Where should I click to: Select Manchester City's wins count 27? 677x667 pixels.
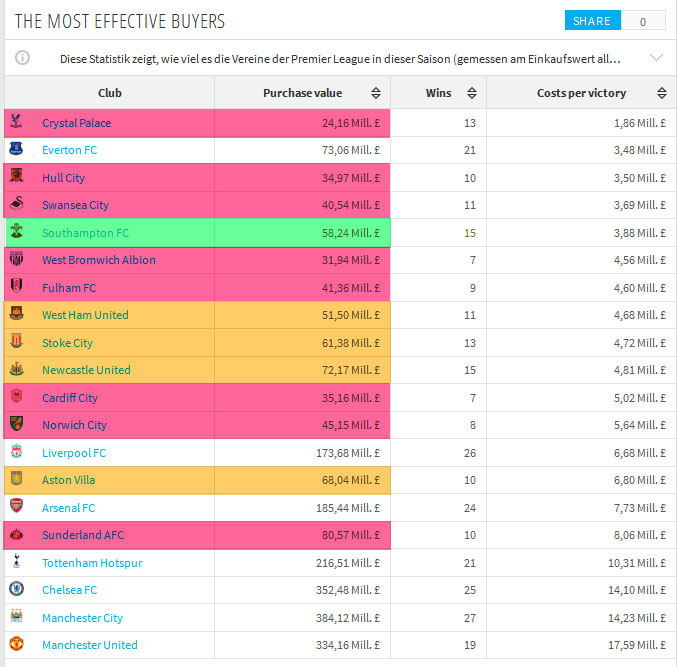[x=470, y=618]
